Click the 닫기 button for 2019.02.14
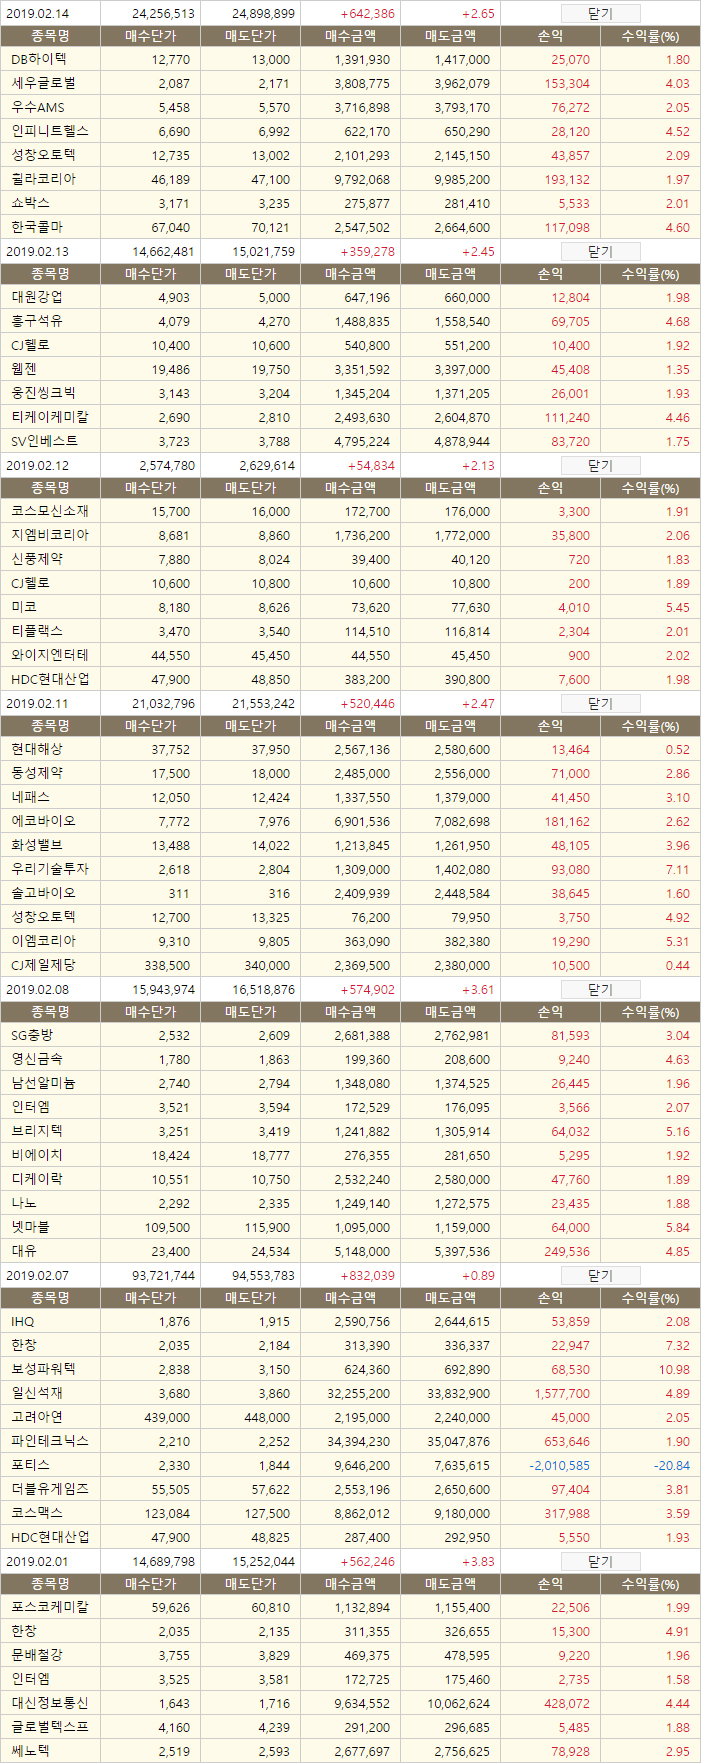This screenshot has width=701, height=1763. (600, 14)
